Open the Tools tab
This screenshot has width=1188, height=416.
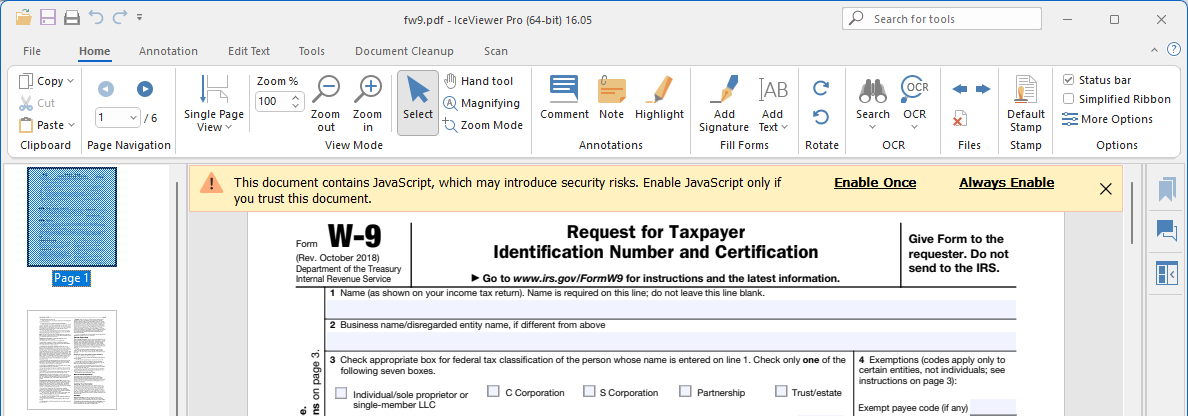[x=311, y=52]
